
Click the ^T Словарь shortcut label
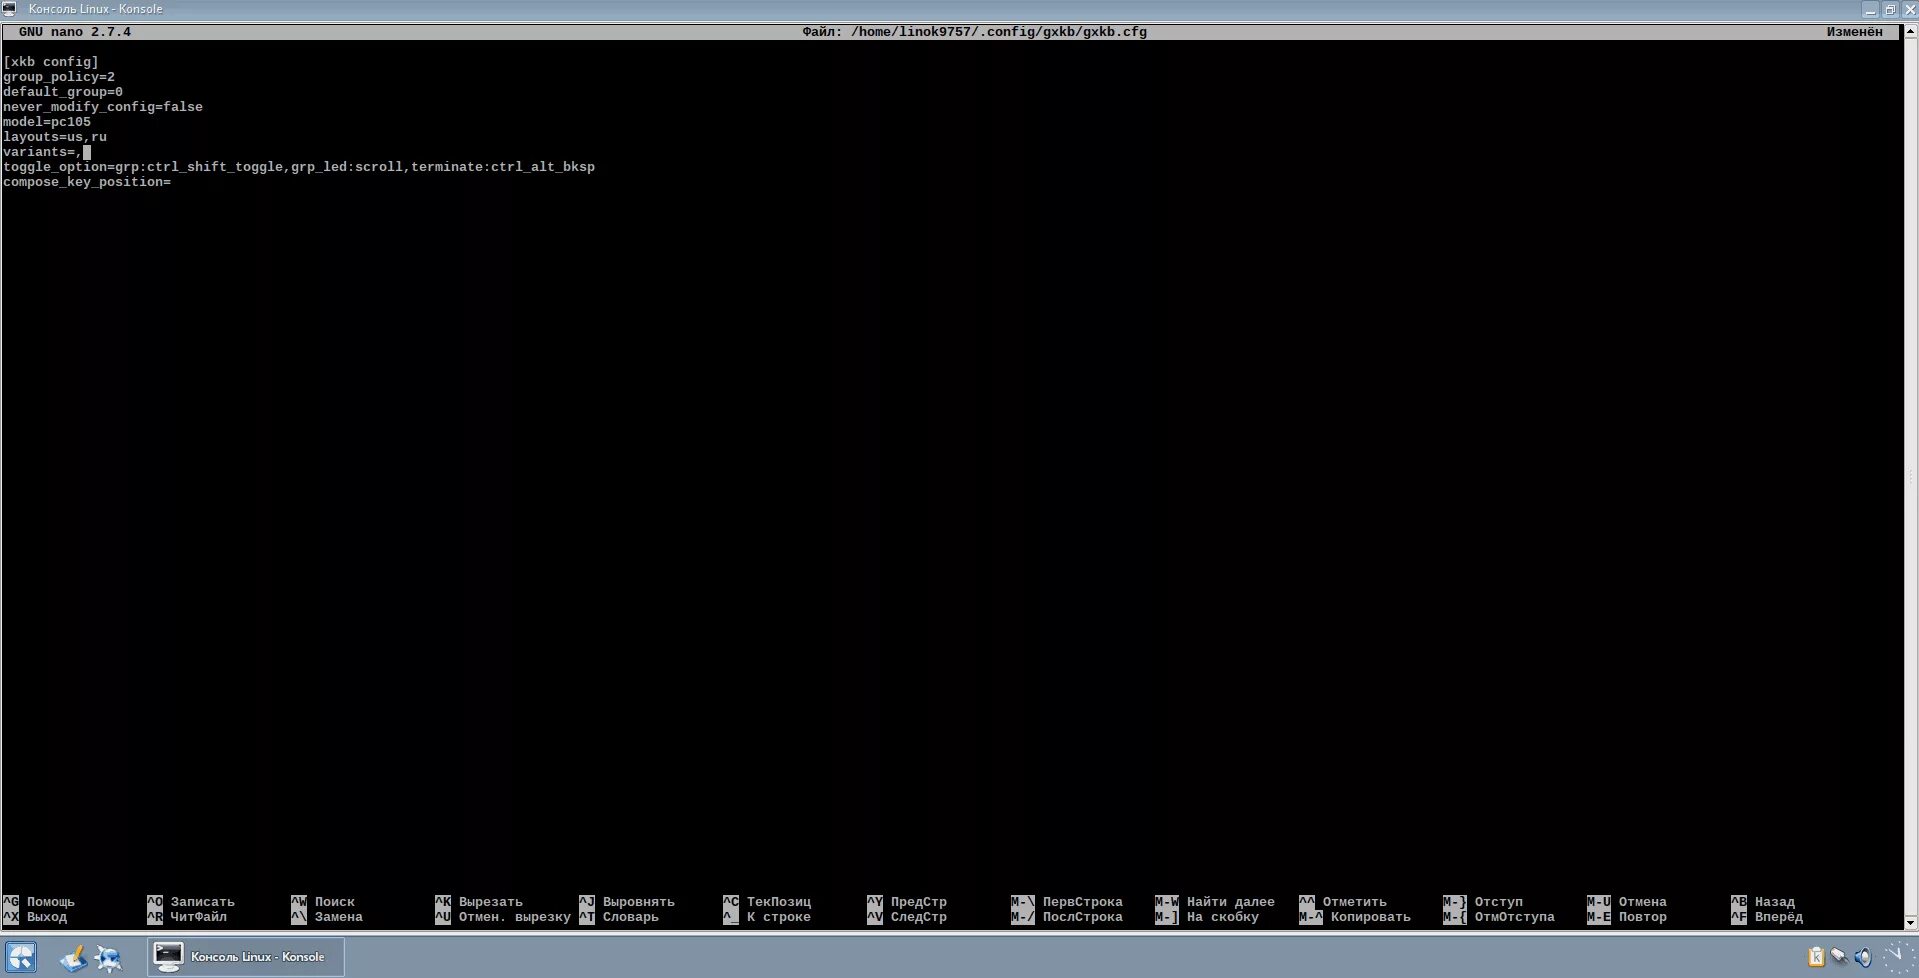click(619, 917)
